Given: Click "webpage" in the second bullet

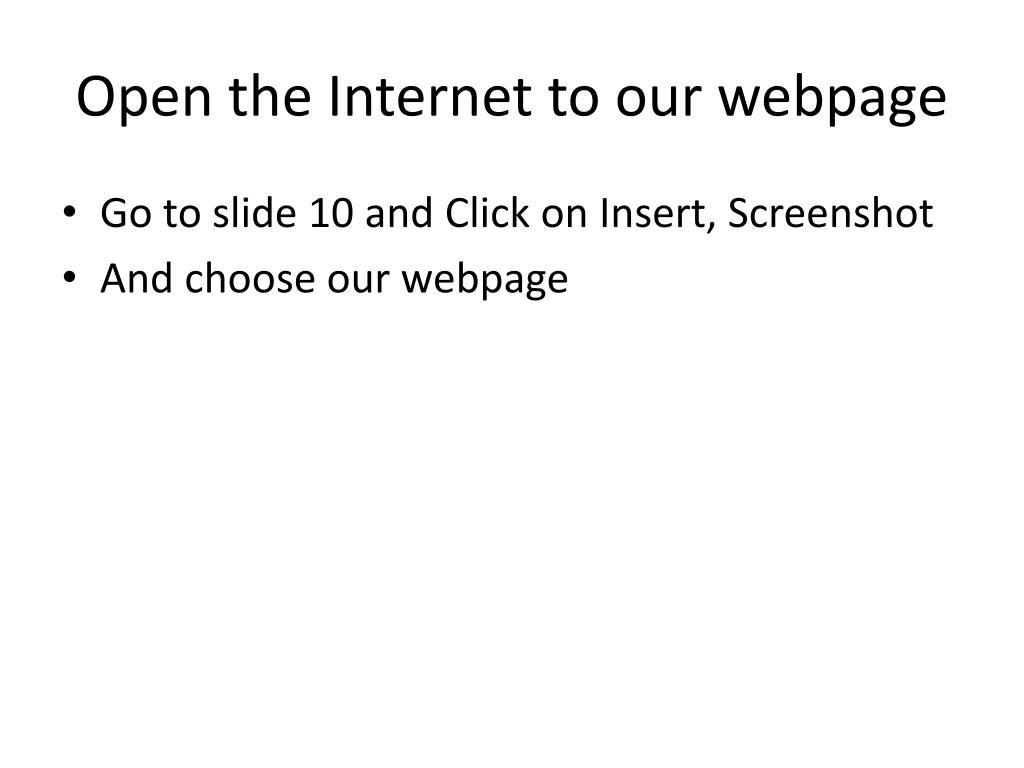Looking at the screenshot, I should click(485, 281).
